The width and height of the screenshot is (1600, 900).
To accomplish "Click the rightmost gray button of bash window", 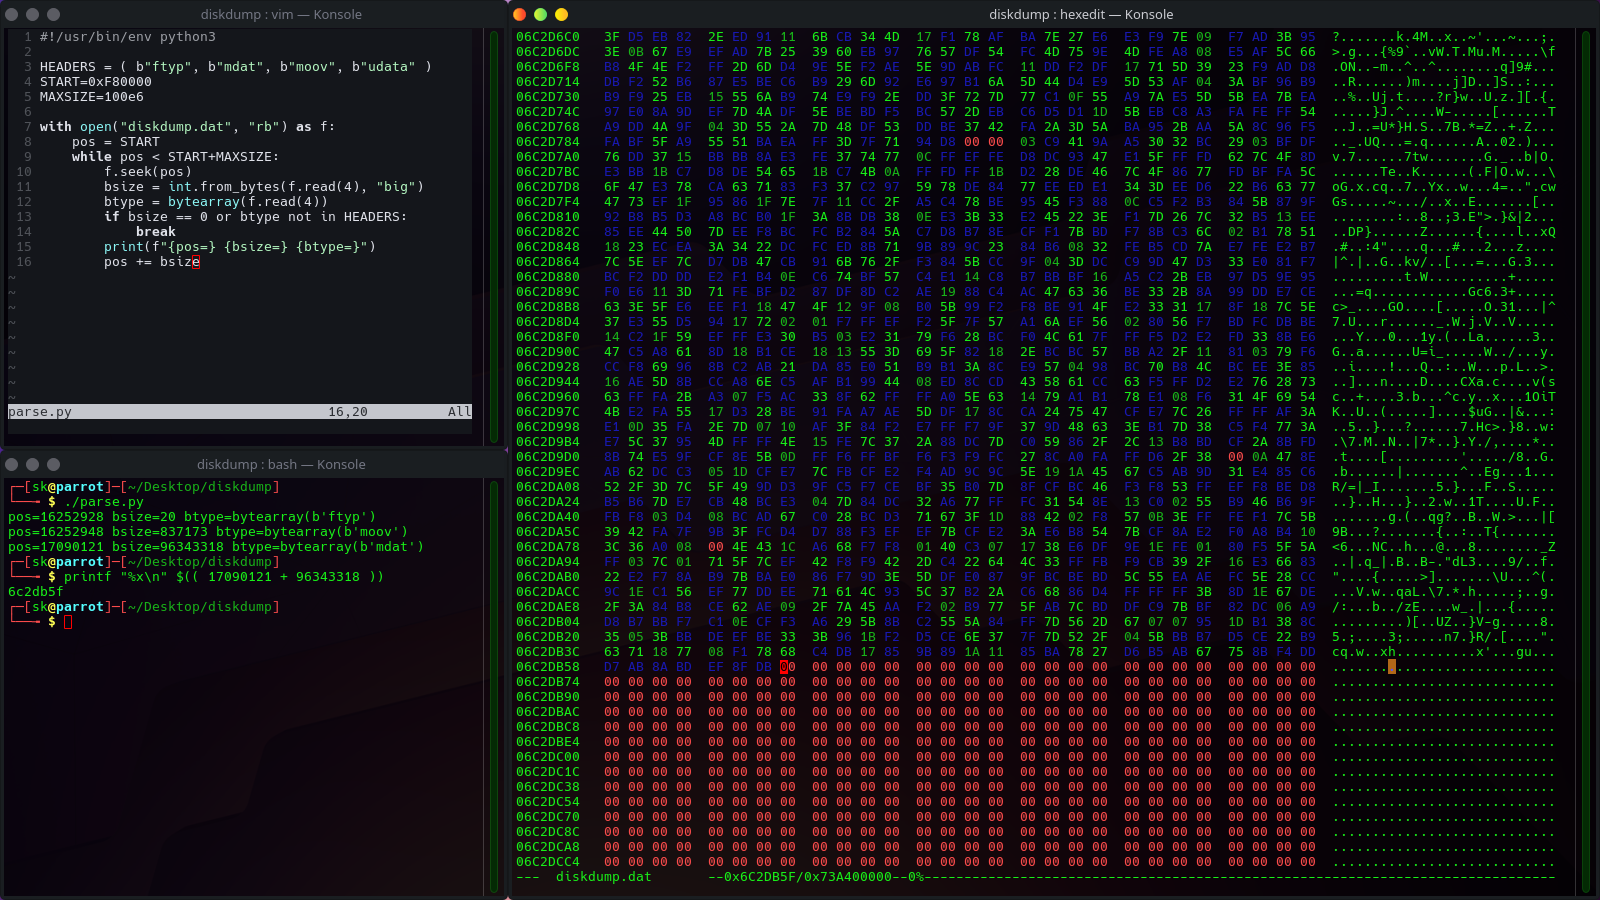I will [x=54, y=464].
